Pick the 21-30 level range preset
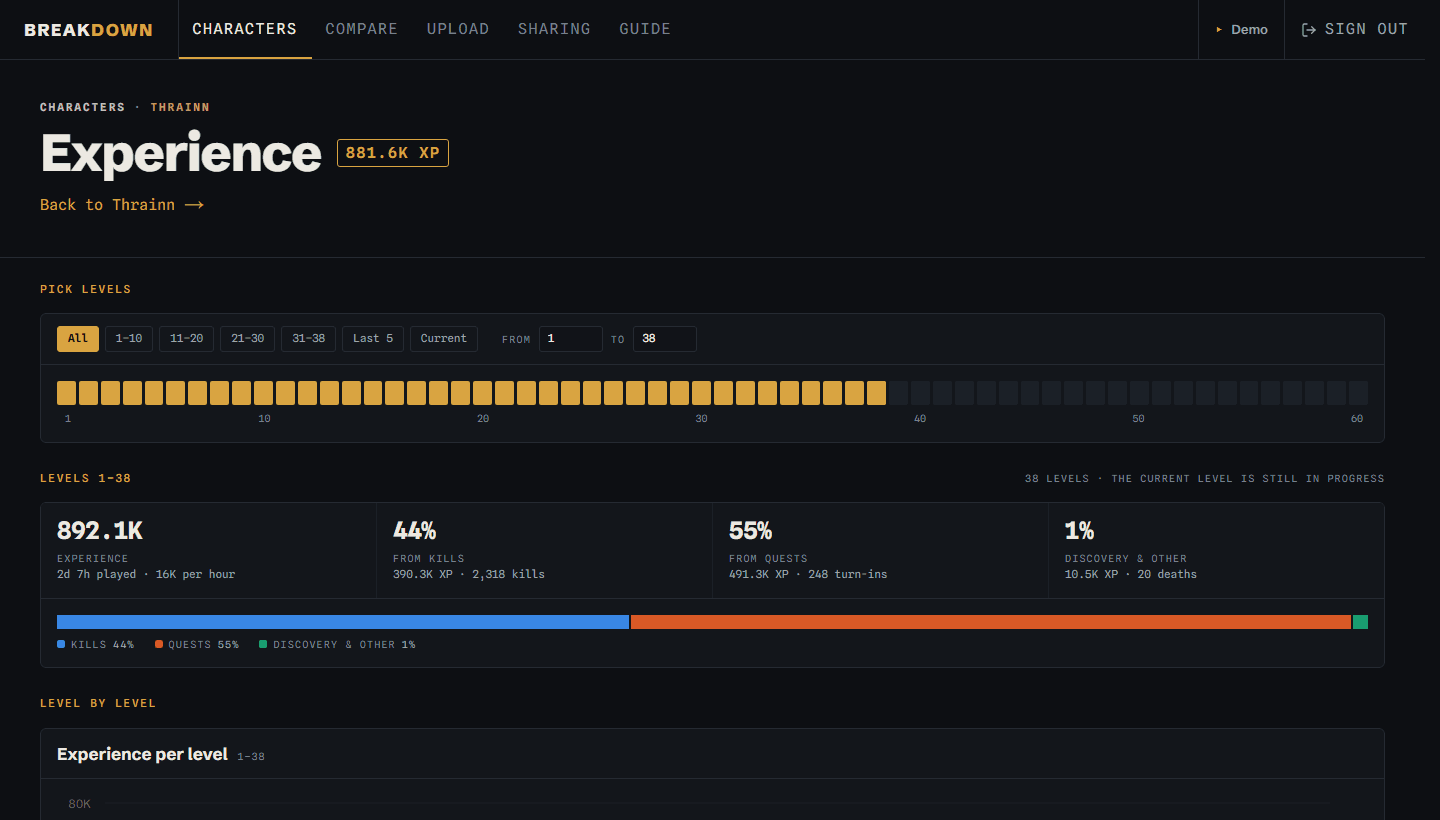This screenshot has height=820, width=1440. click(x=248, y=339)
